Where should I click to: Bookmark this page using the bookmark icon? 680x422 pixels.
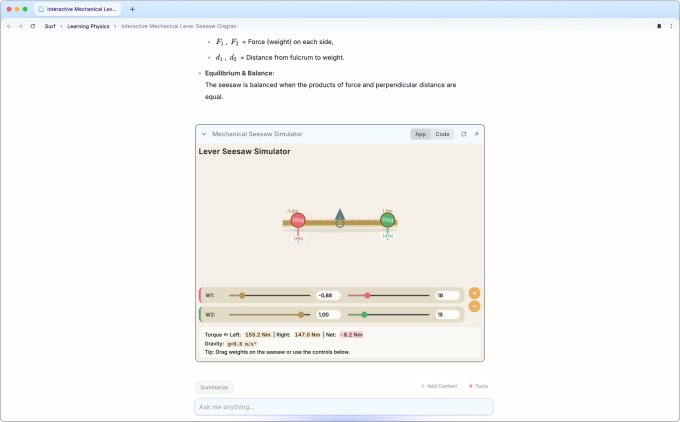[658, 26]
